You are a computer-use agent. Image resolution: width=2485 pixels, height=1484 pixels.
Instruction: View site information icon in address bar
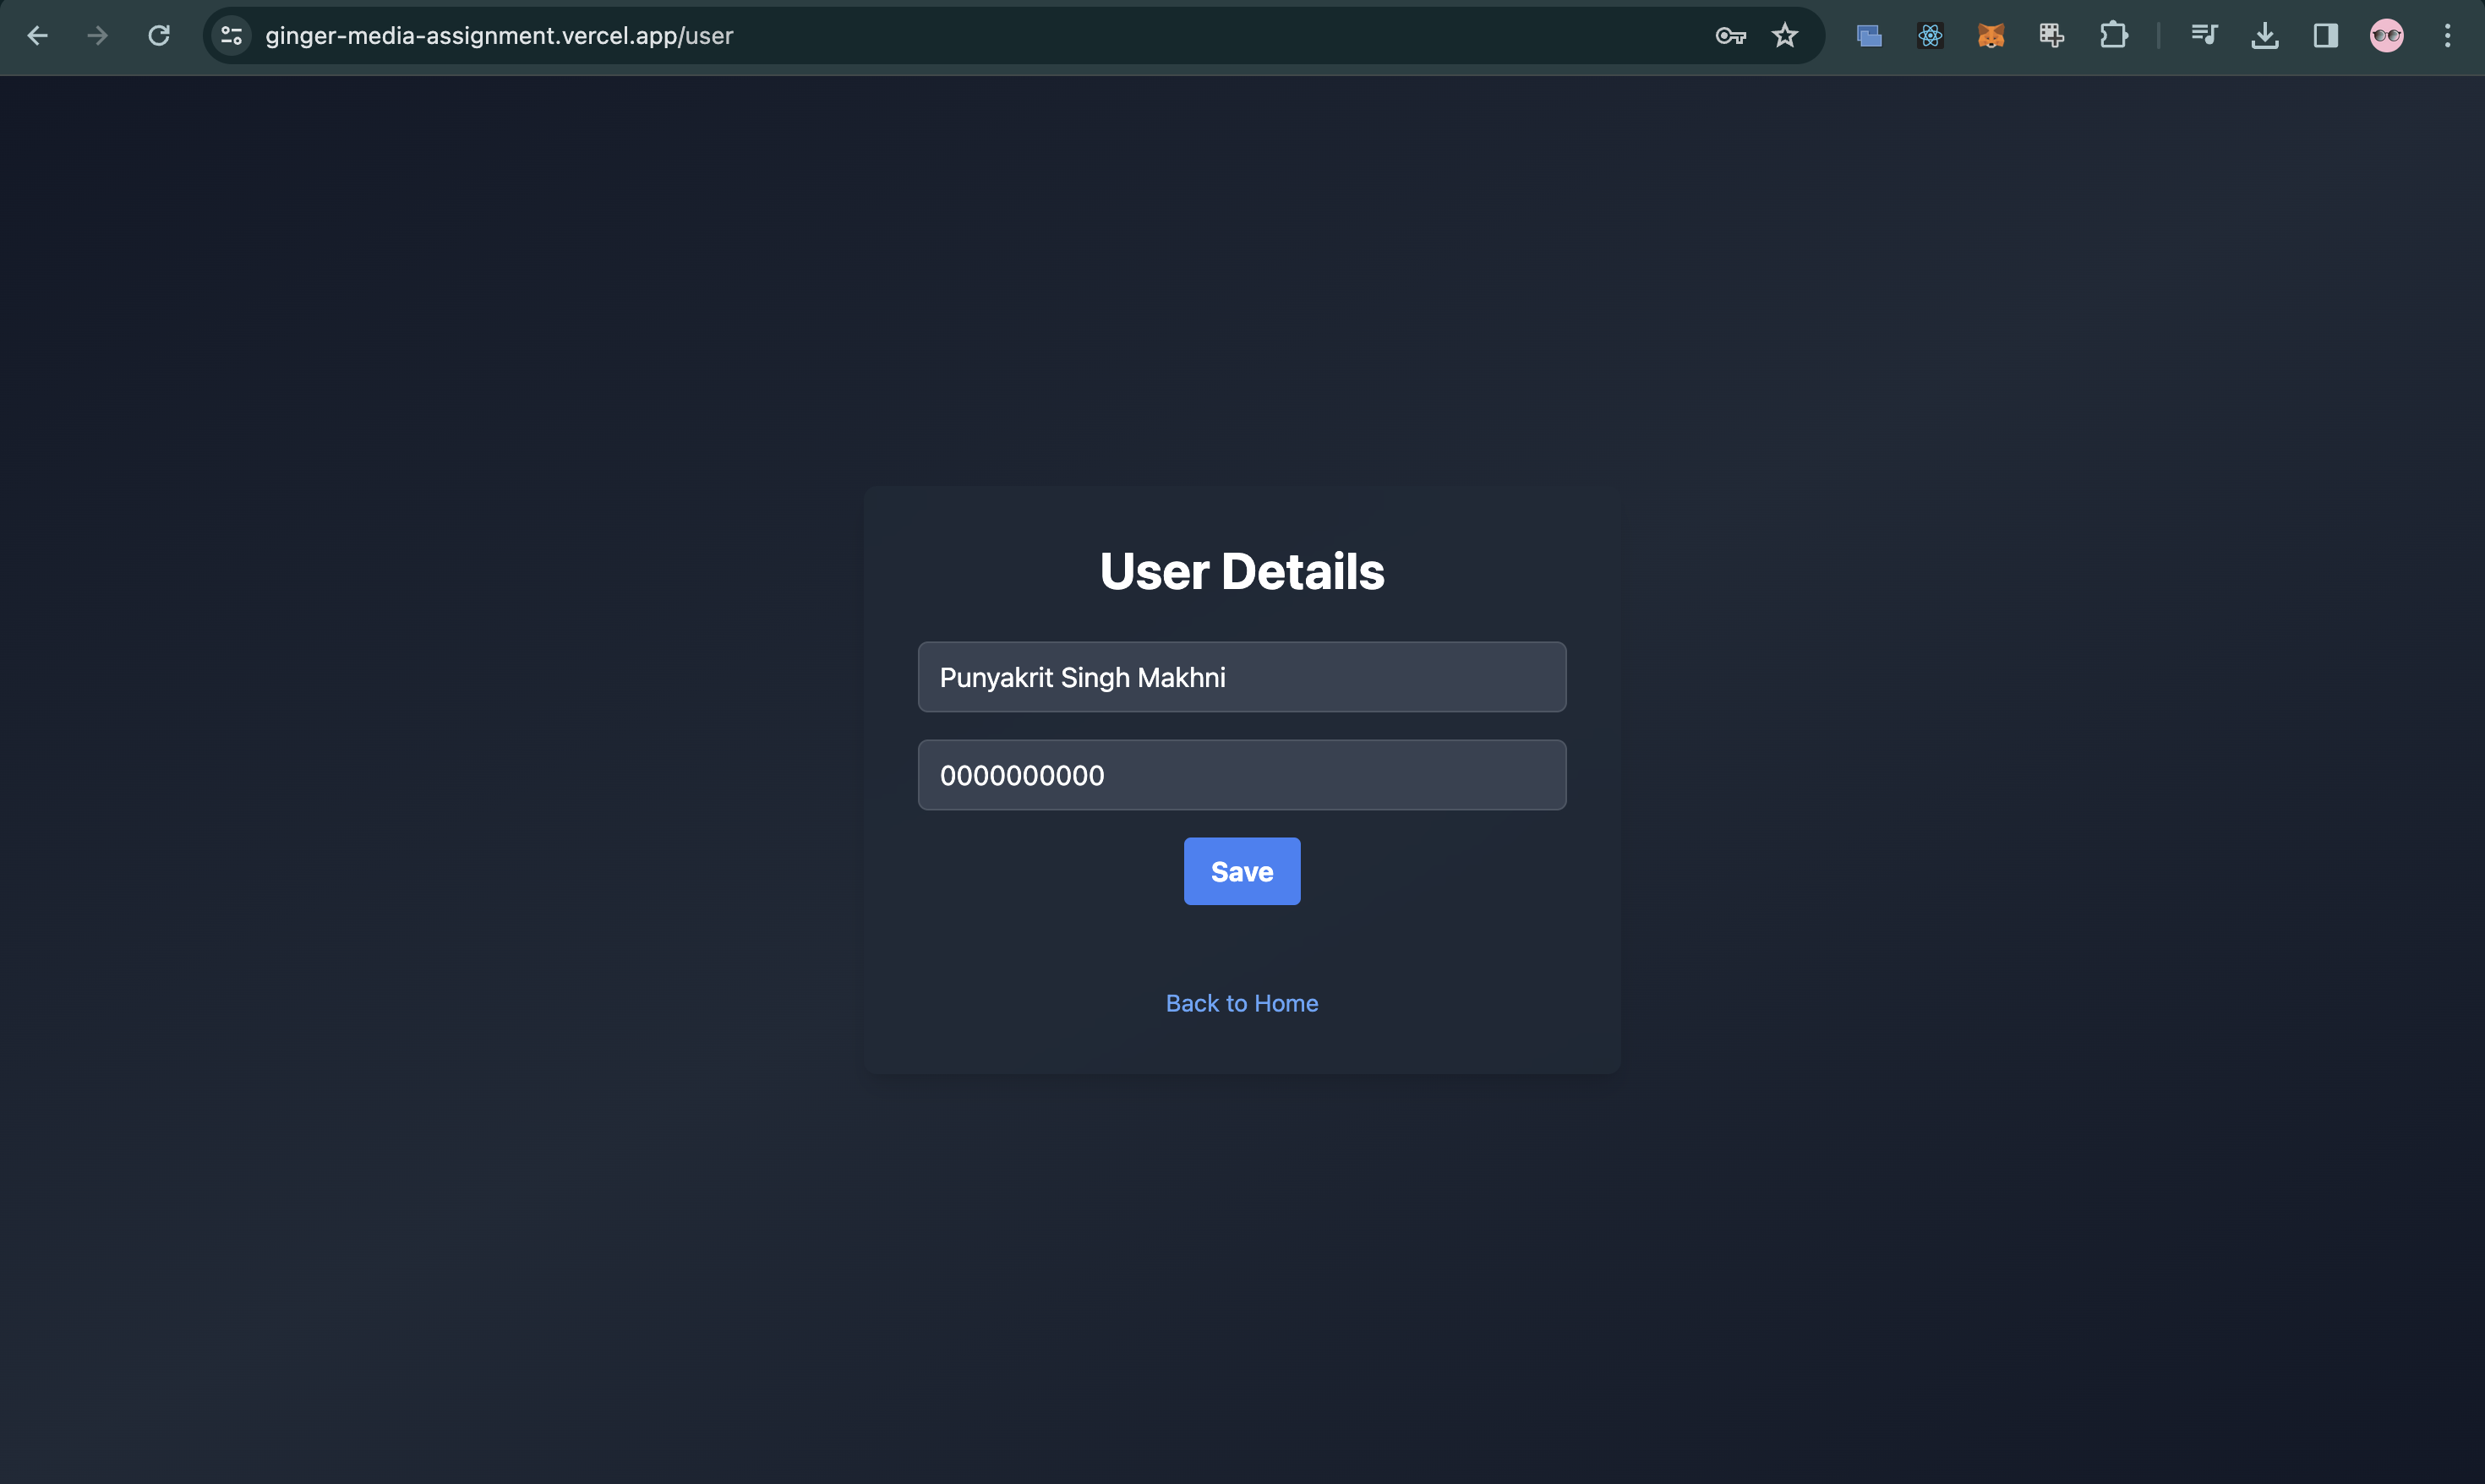232,36
